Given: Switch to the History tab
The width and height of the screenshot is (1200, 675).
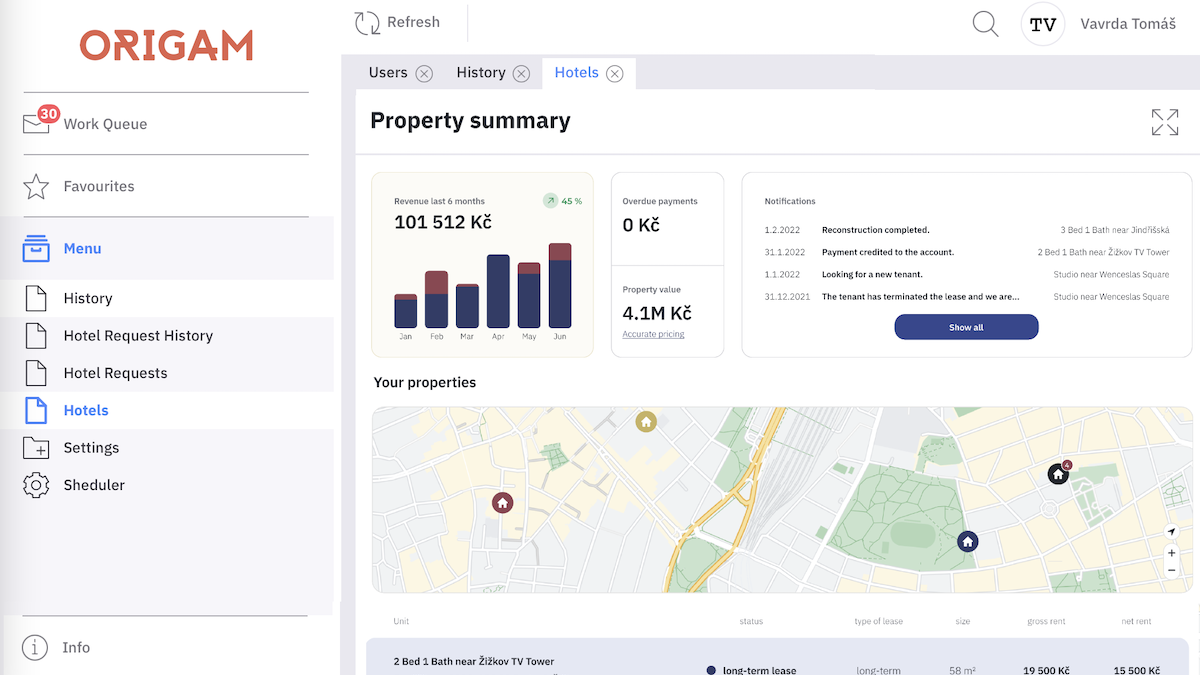Looking at the screenshot, I should (481, 73).
